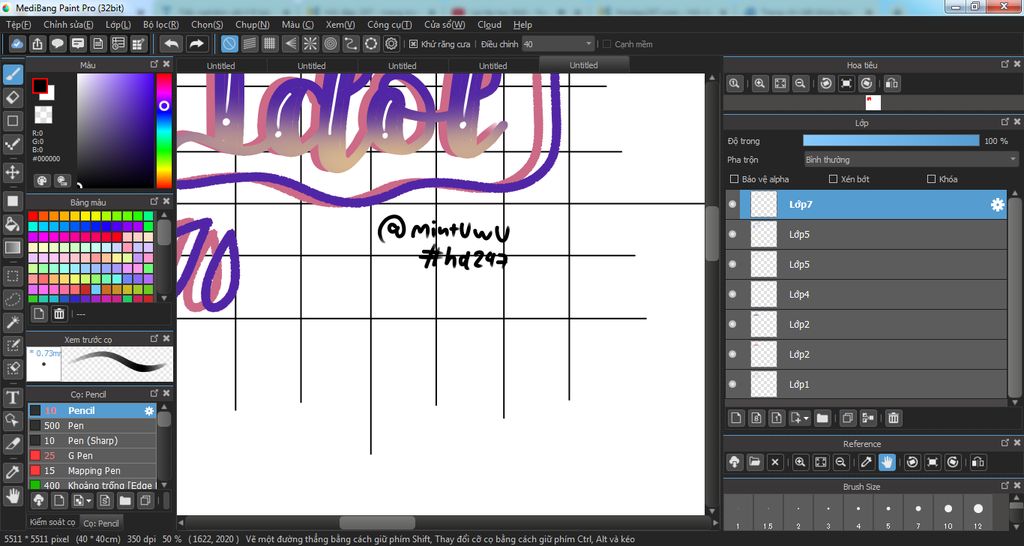The width and height of the screenshot is (1024, 546).
Task: Open the Điều chỉnh value dropdown
Action: click(x=558, y=44)
